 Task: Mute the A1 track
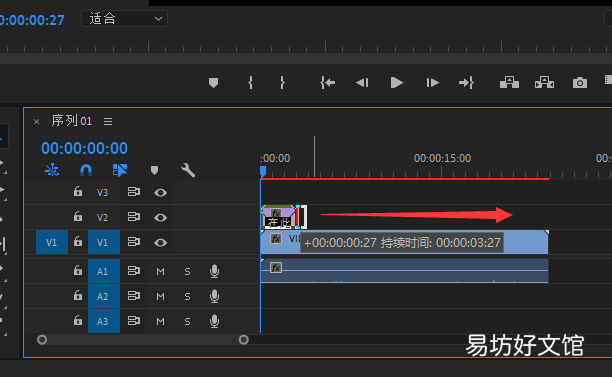click(x=160, y=271)
